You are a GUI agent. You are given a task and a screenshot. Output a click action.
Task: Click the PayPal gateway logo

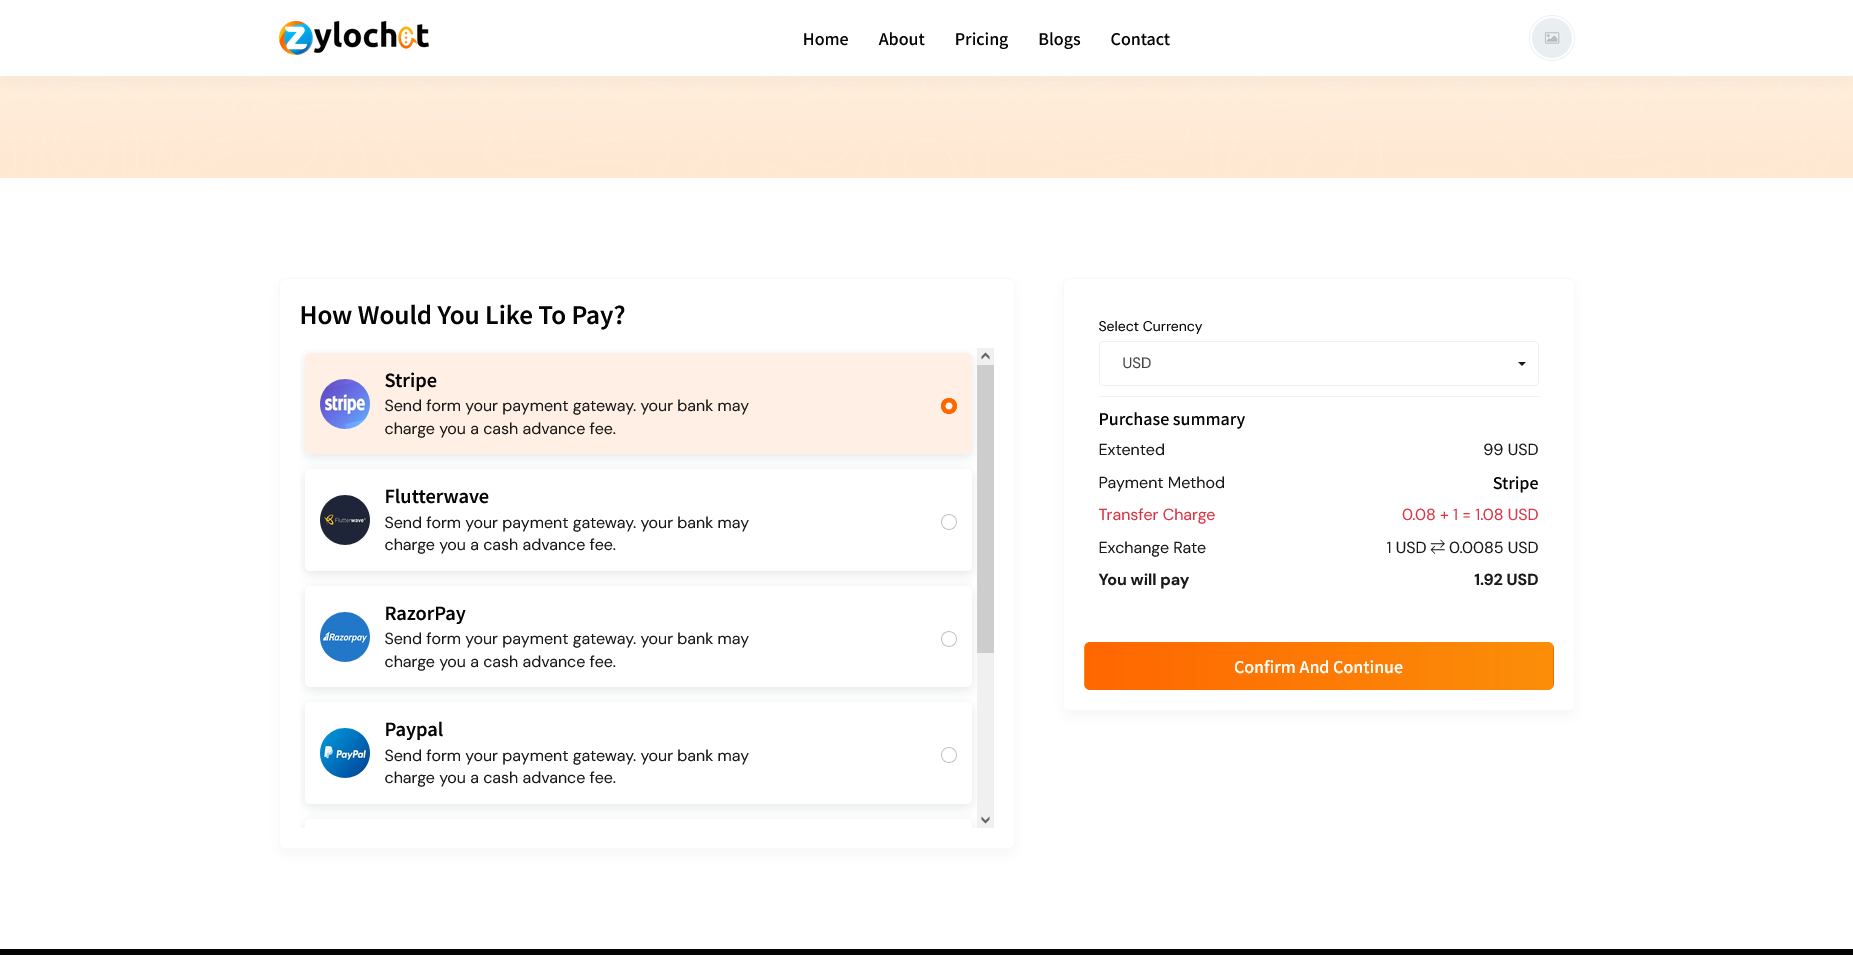(345, 753)
